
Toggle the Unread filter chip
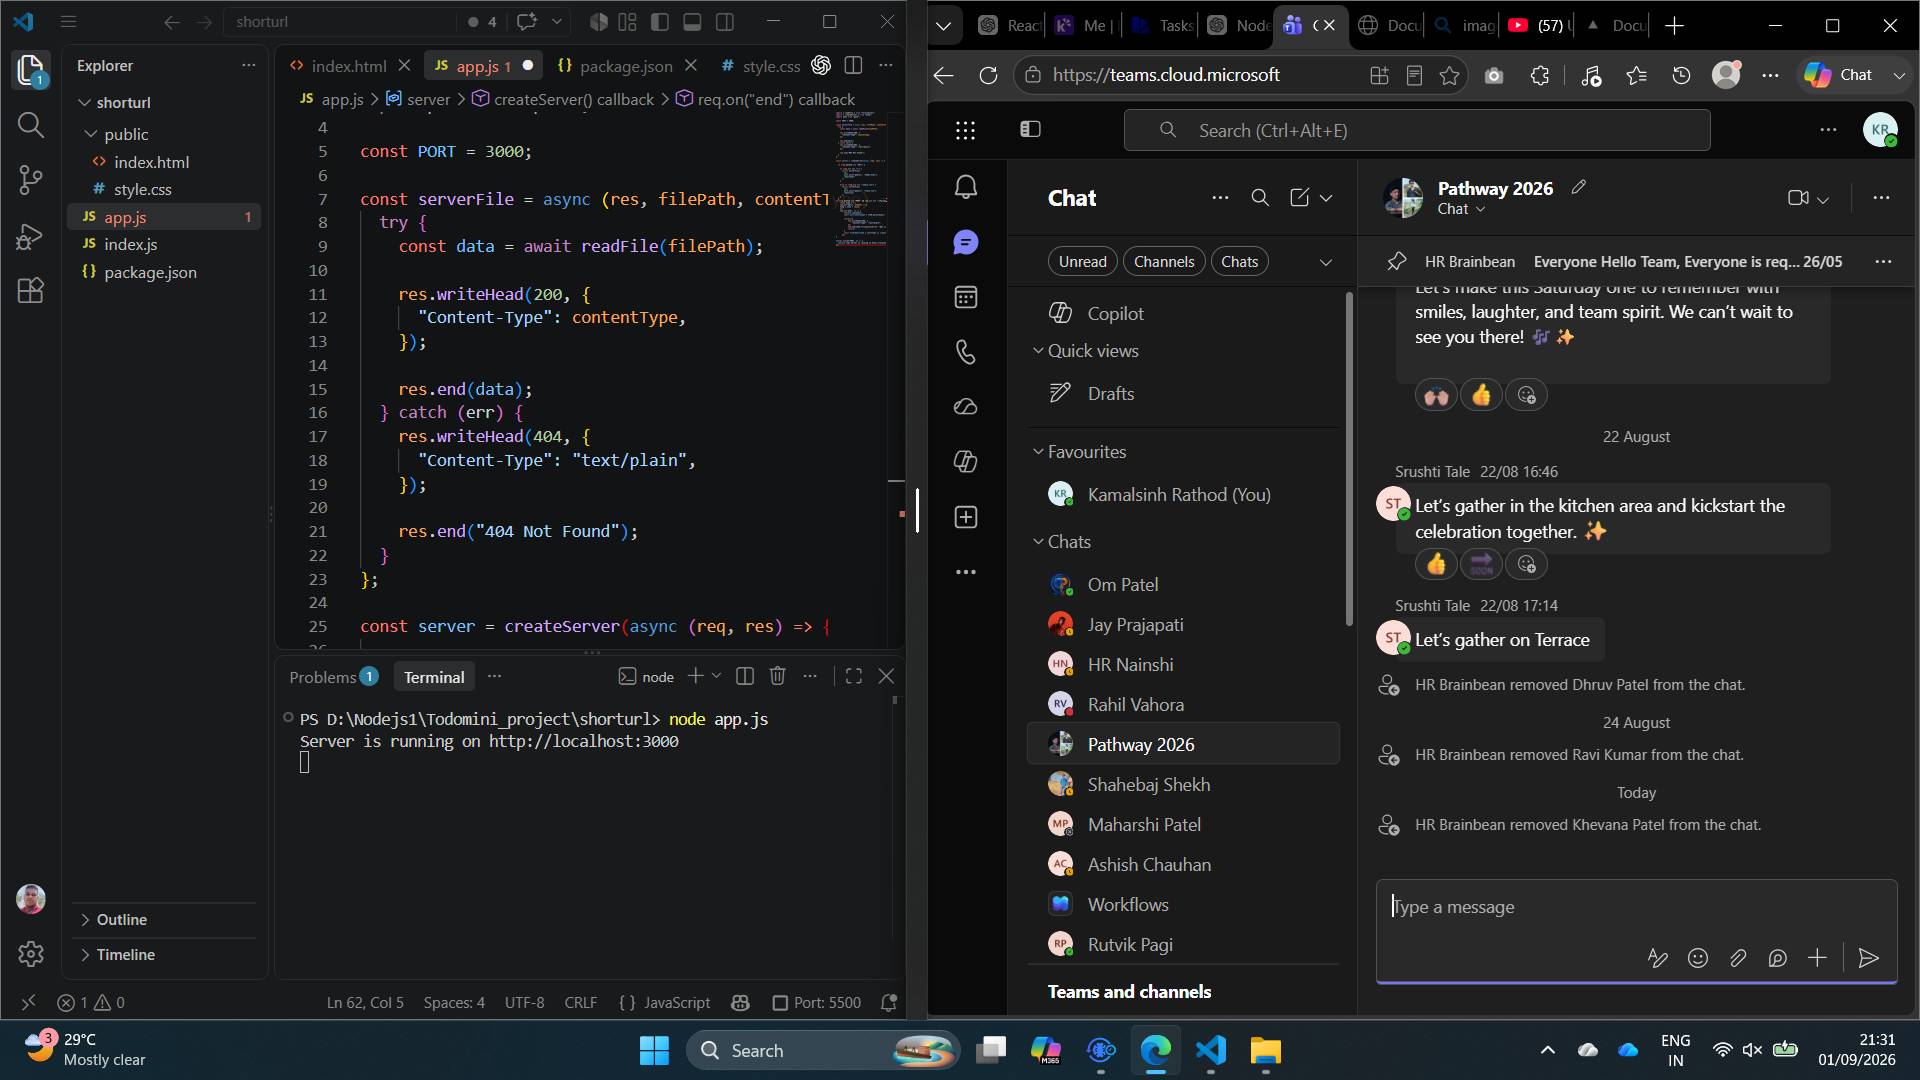coord(1083,261)
